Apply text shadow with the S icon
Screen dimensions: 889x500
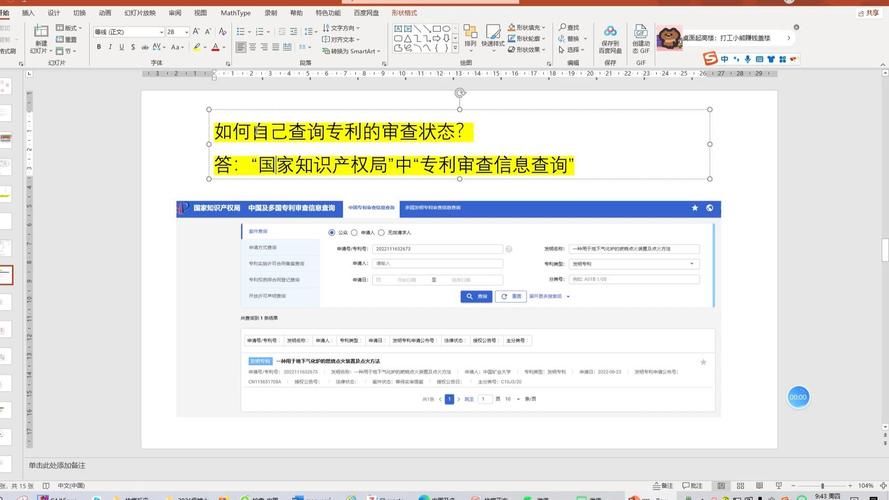(x=133, y=47)
